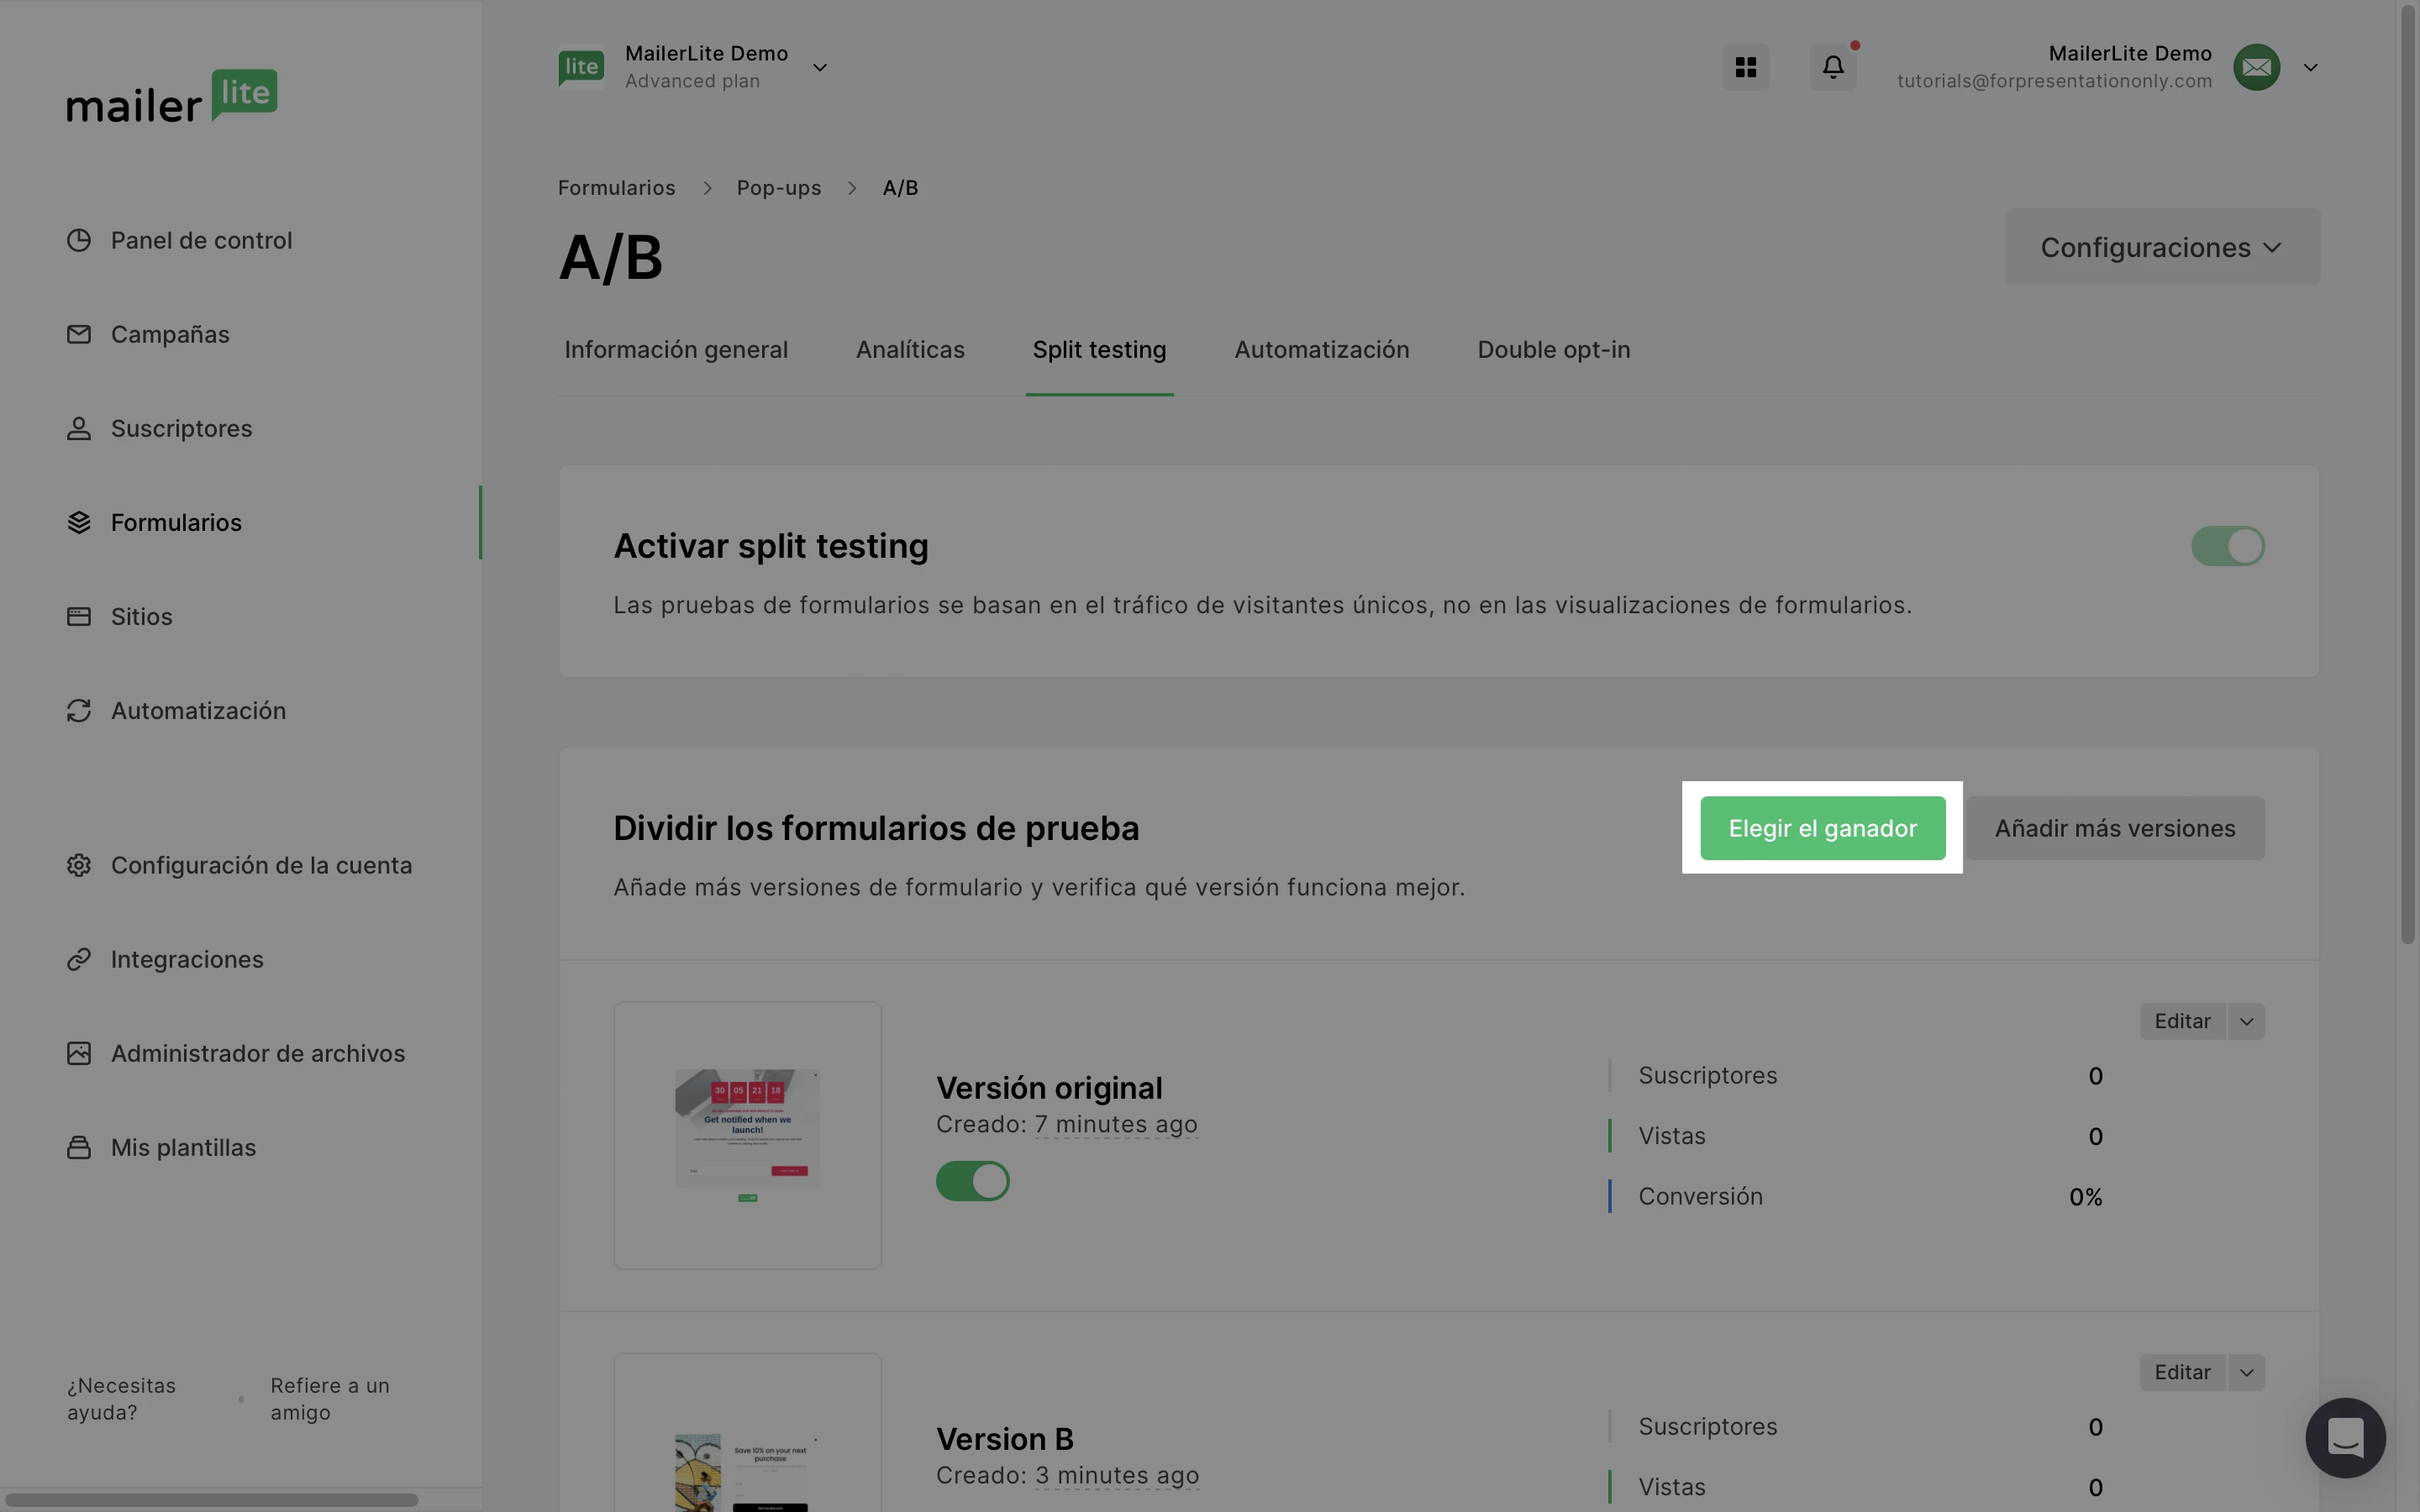The image size is (2420, 1512).
Task: Expand the MailerLite Demo account switcher
Action: point(819,68)
